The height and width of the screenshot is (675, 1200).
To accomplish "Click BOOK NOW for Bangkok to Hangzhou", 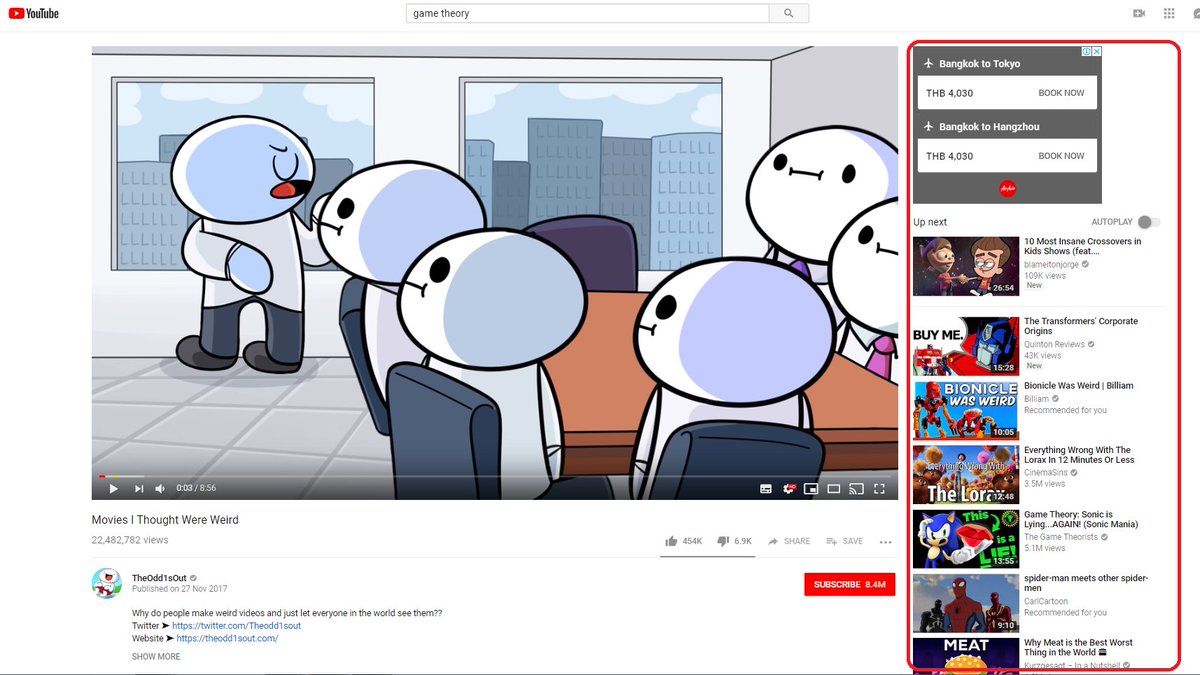I will tap(1061, 156).
